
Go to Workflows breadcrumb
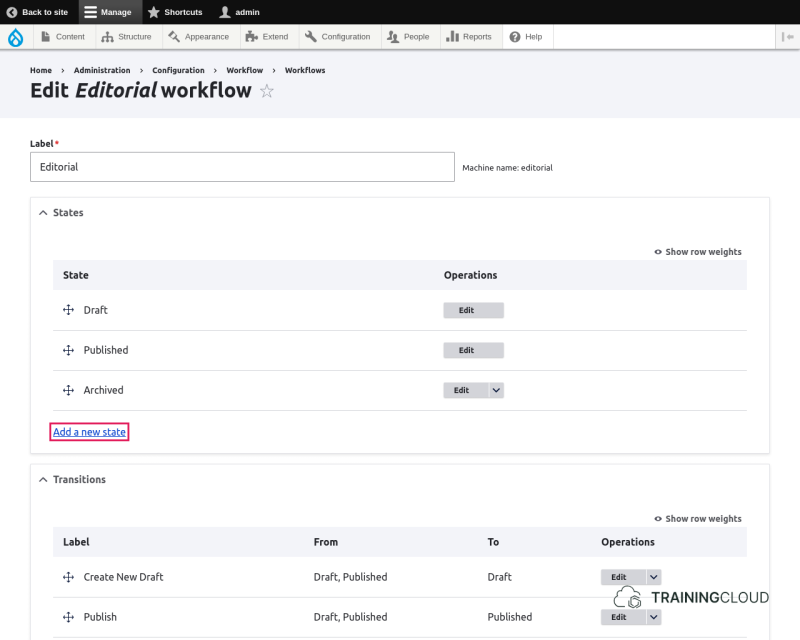click(x=305, y=70)
